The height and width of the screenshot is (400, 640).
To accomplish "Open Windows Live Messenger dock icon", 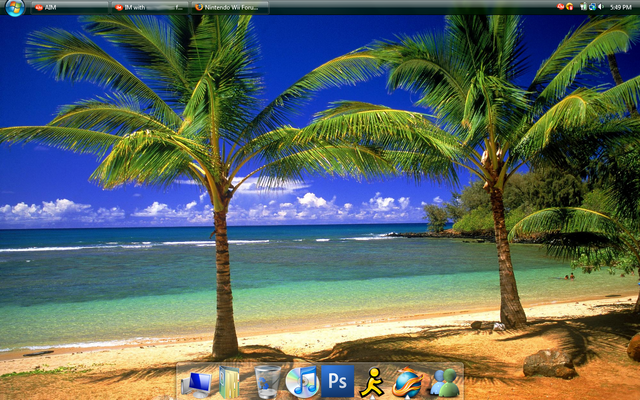I will pos(444,383).
